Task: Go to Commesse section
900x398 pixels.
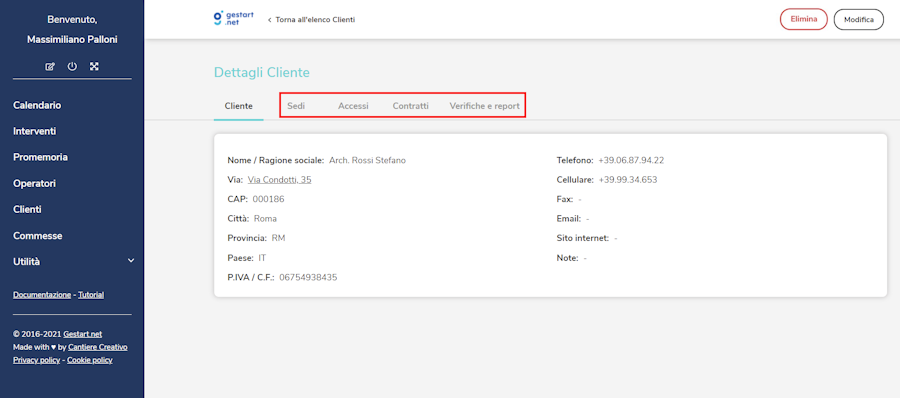Action: (x=37, y=236)
